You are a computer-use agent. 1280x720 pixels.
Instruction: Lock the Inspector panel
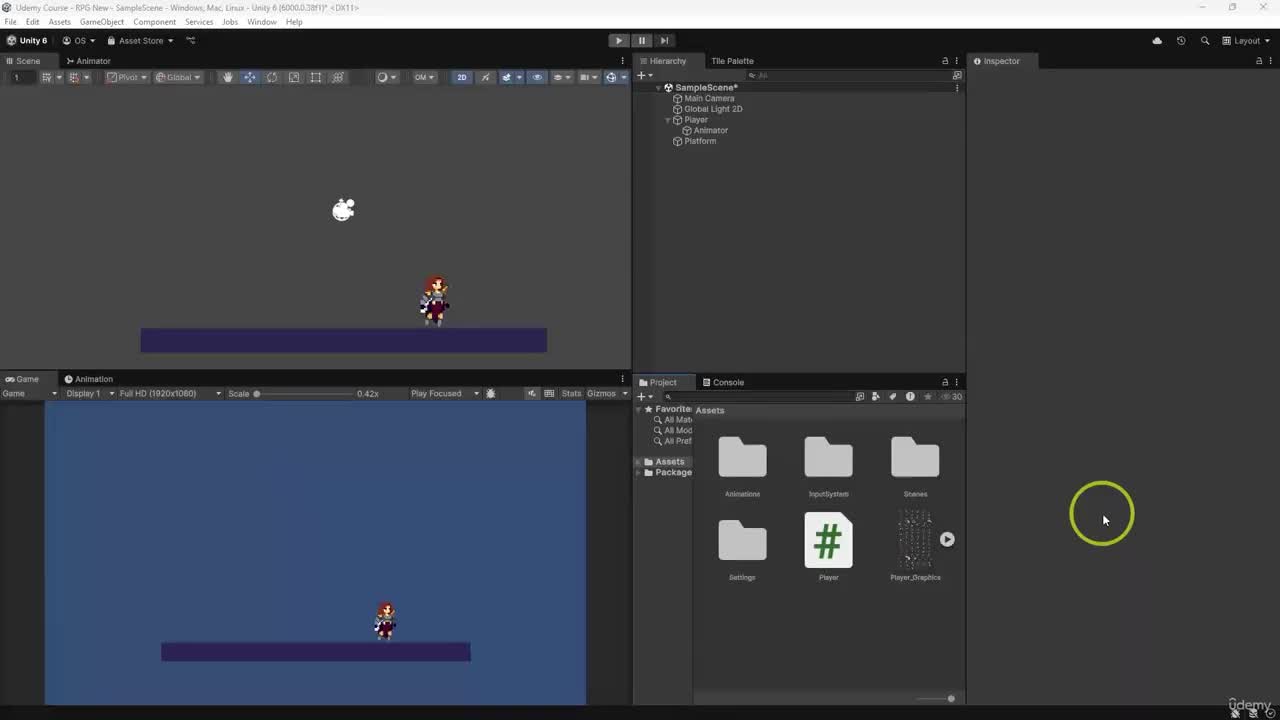pyautogui.click(x=1259, y=61)
